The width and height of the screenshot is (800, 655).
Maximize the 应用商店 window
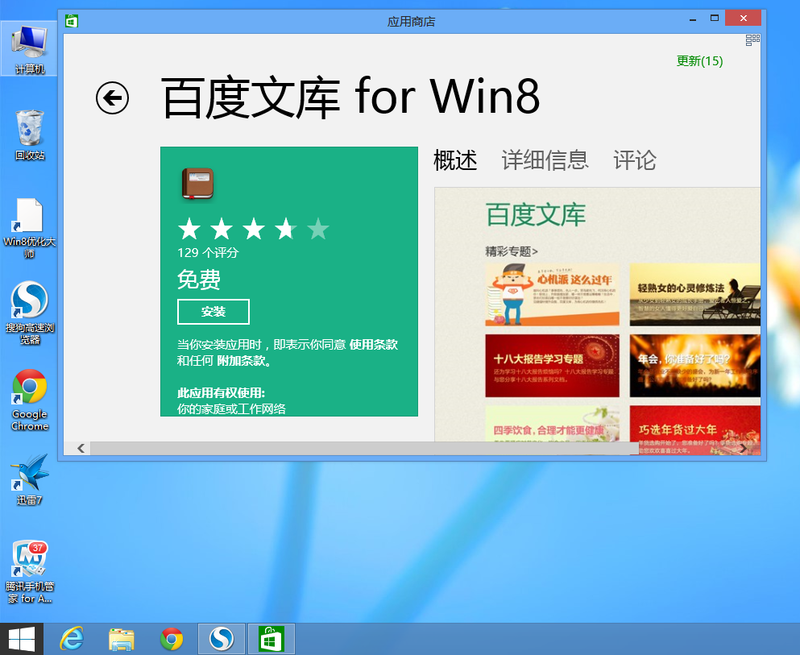pyautogui.click(x=714, y=18)
